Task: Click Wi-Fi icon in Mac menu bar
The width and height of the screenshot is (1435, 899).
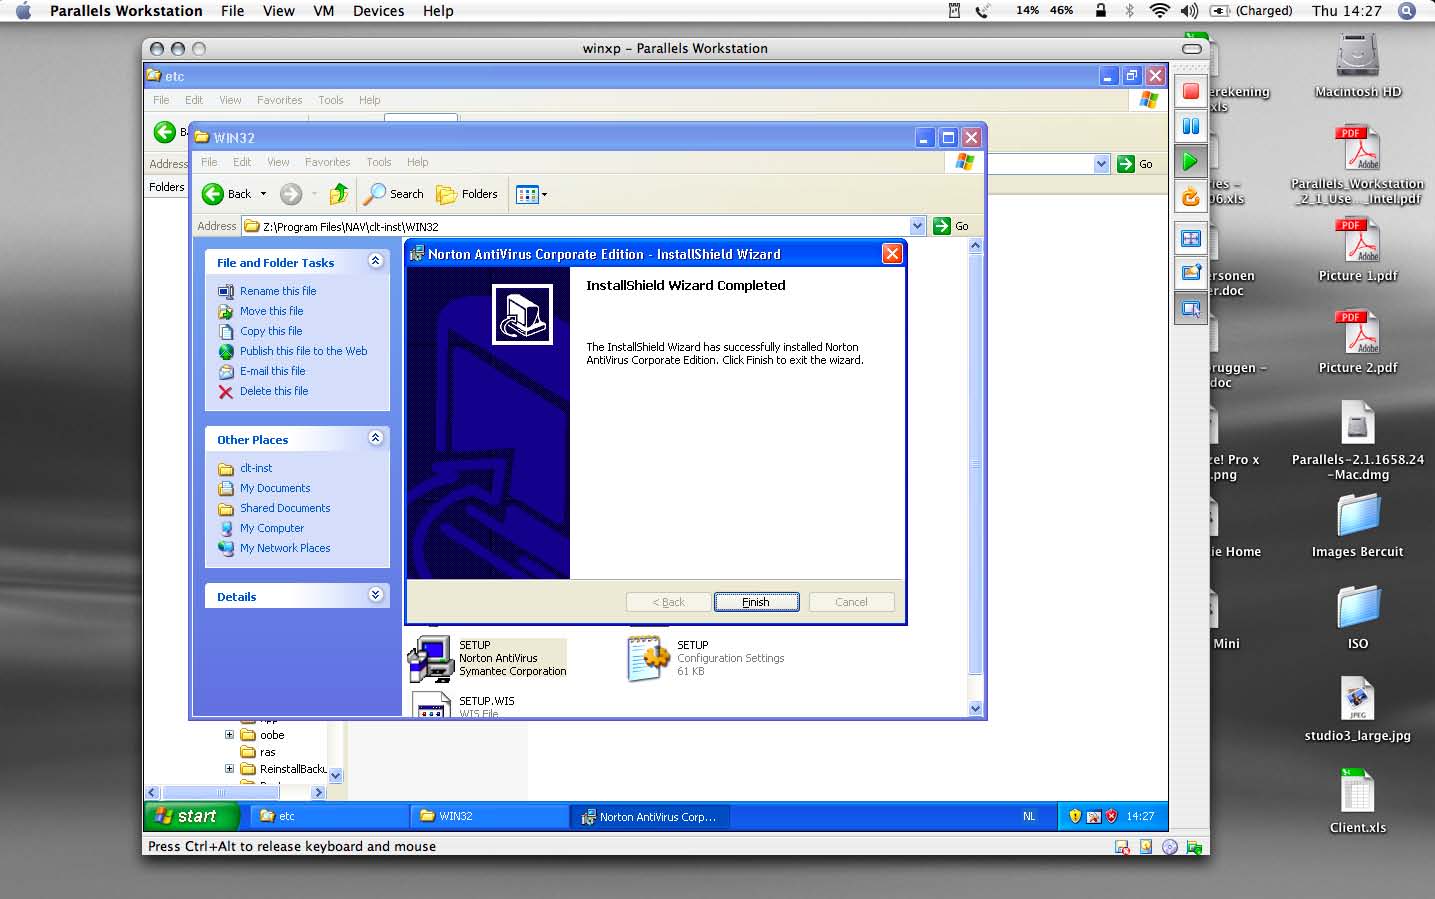Action: 1159,11
